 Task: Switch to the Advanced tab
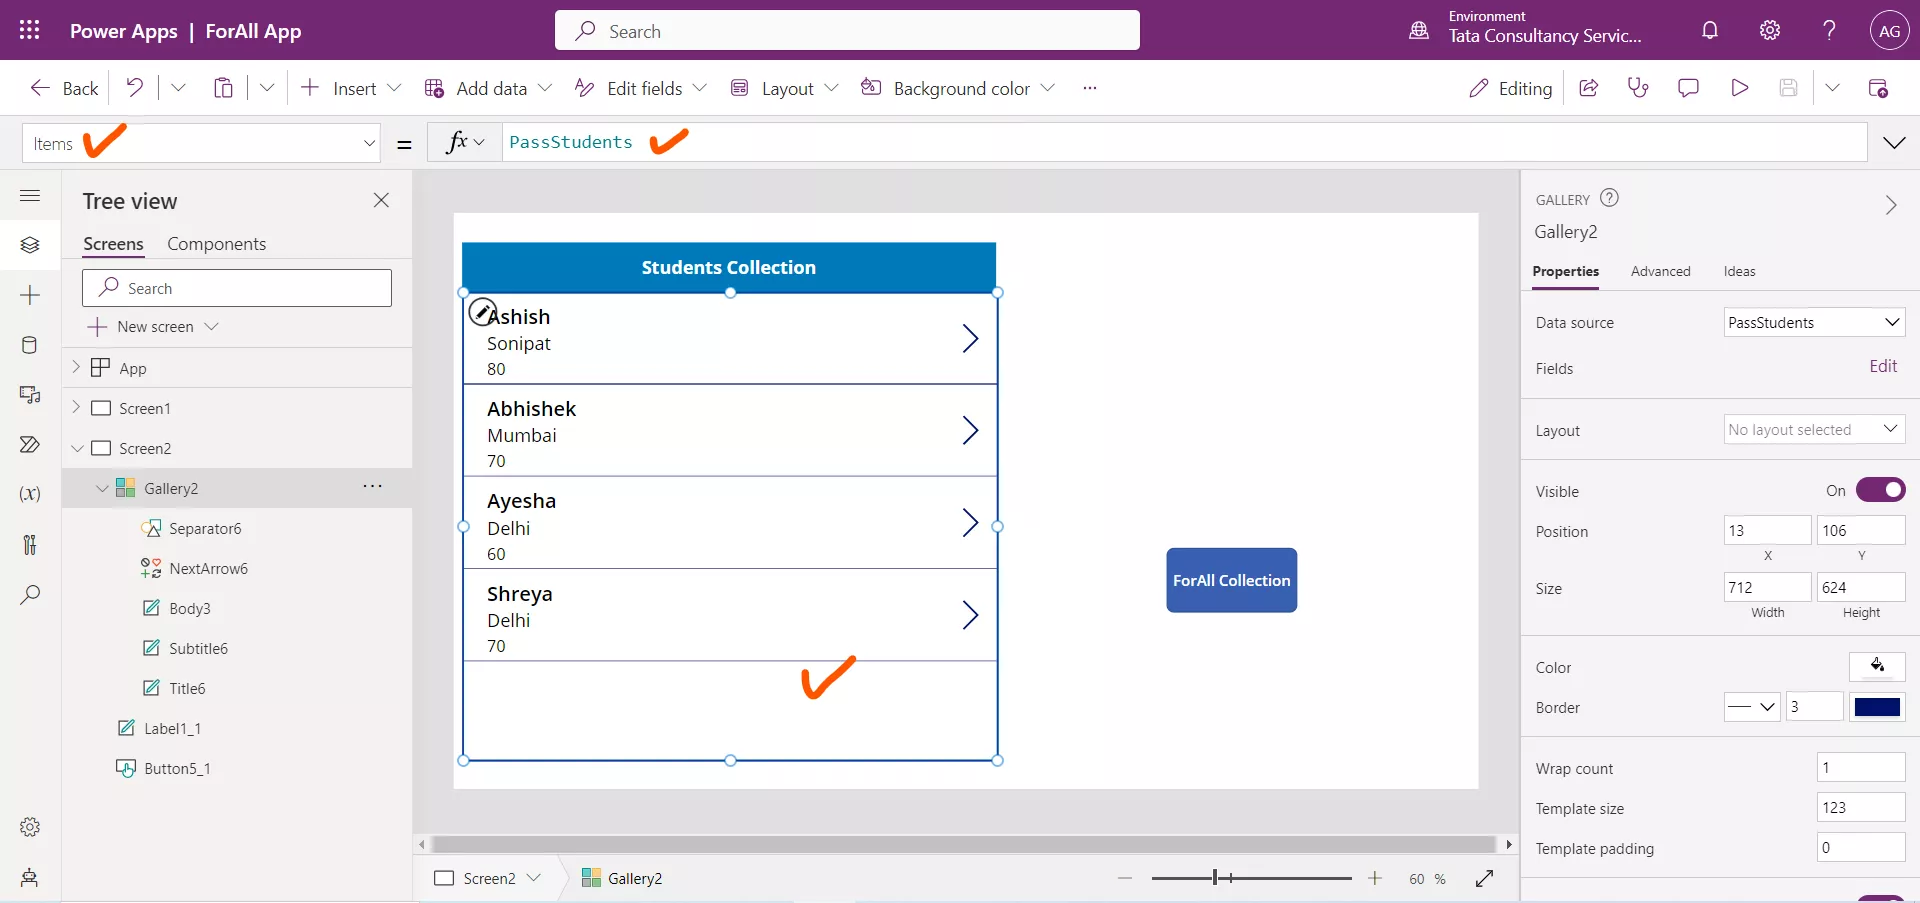pyautogui.click(x=1660, y=271)
